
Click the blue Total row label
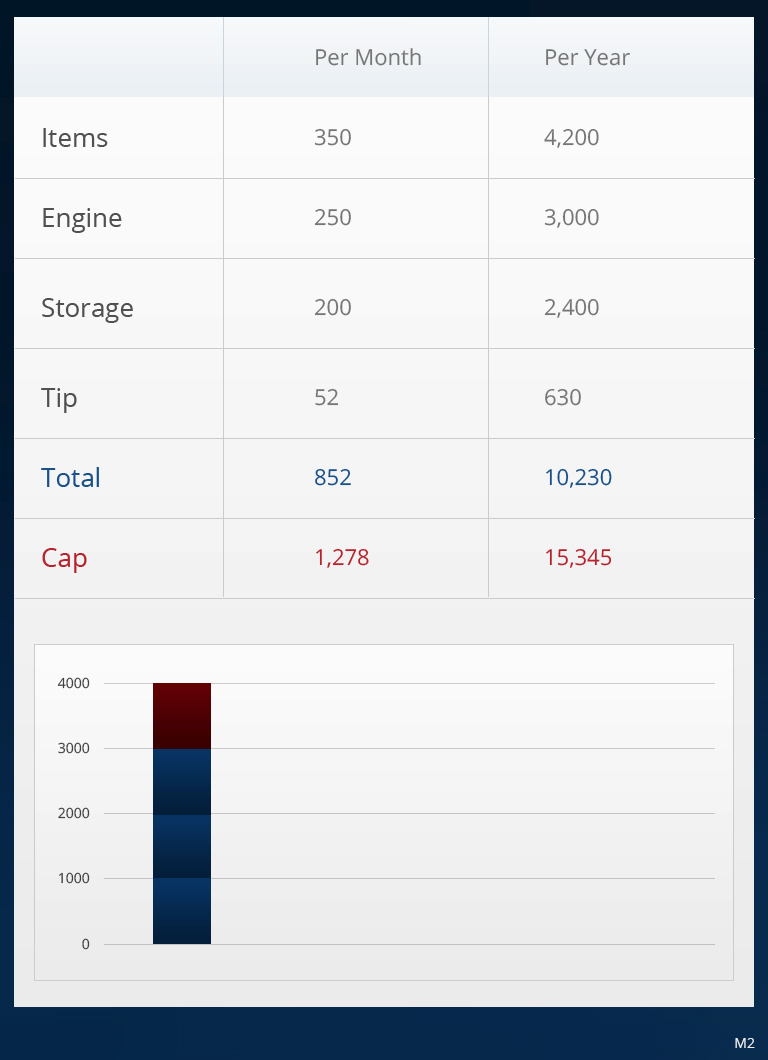(x=71, y=478)
